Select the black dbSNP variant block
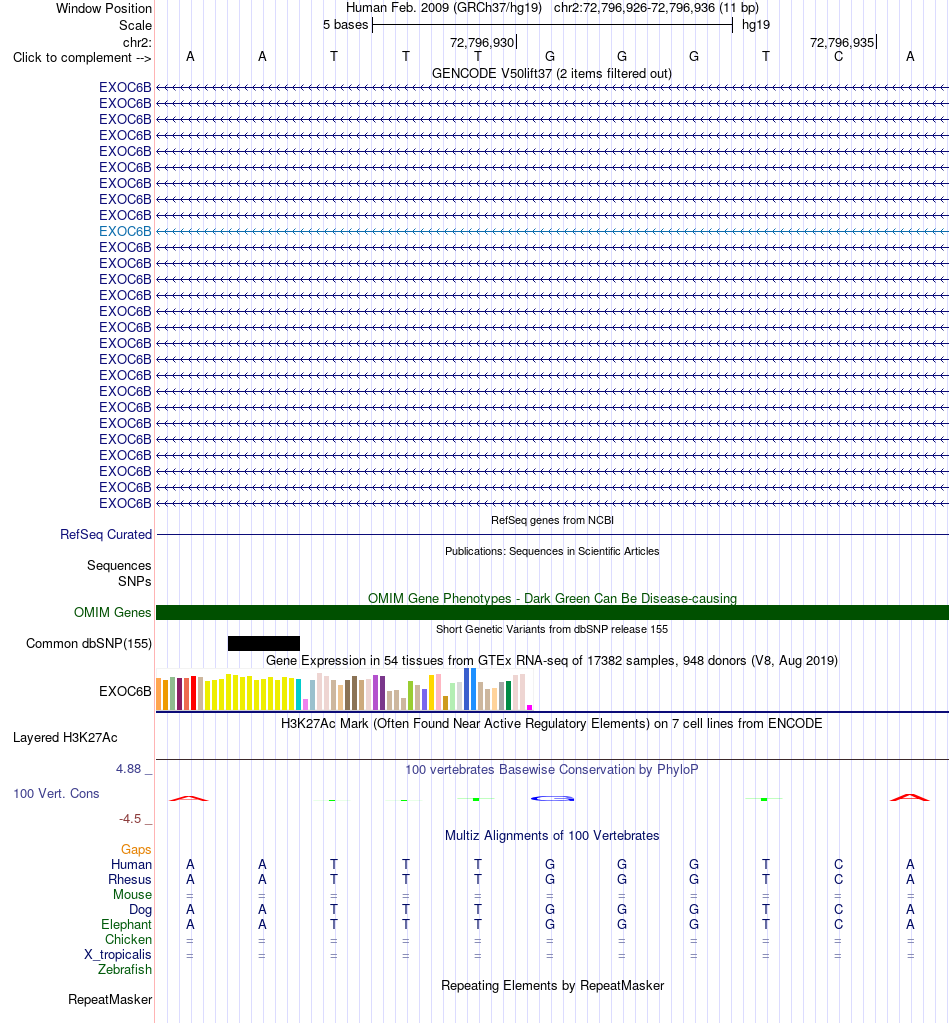 coord(264,643)
